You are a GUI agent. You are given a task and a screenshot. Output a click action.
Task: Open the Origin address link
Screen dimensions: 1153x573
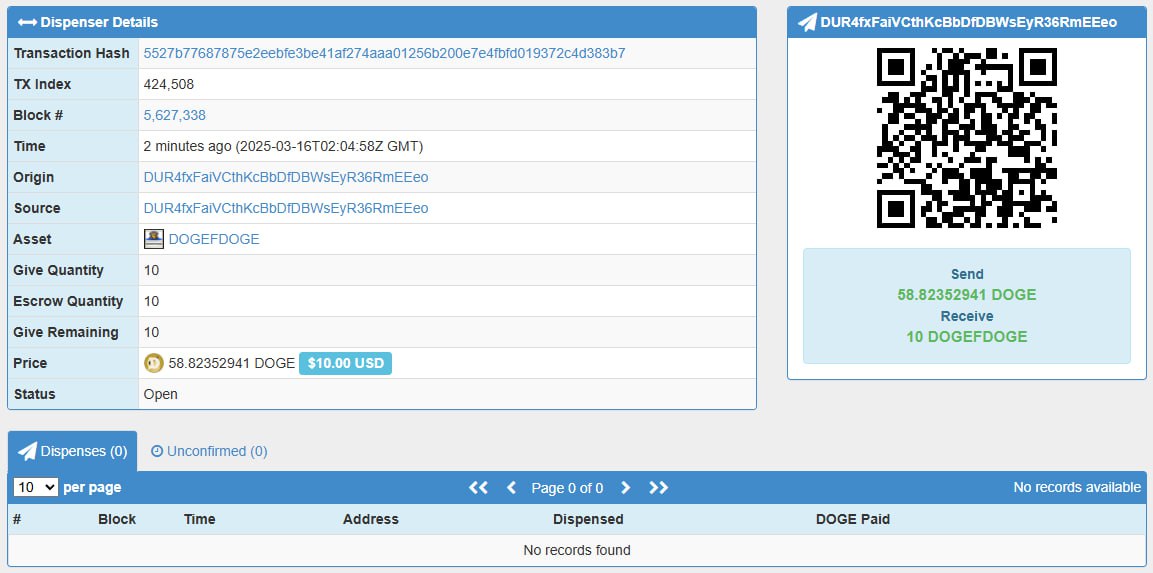pyautogui.click(x=286, y=177)
